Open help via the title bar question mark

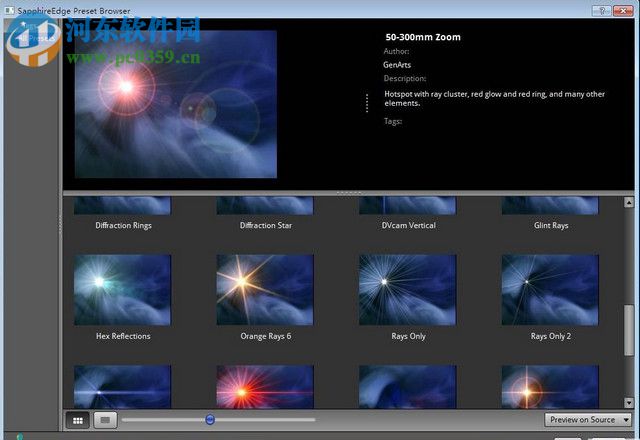602,11
